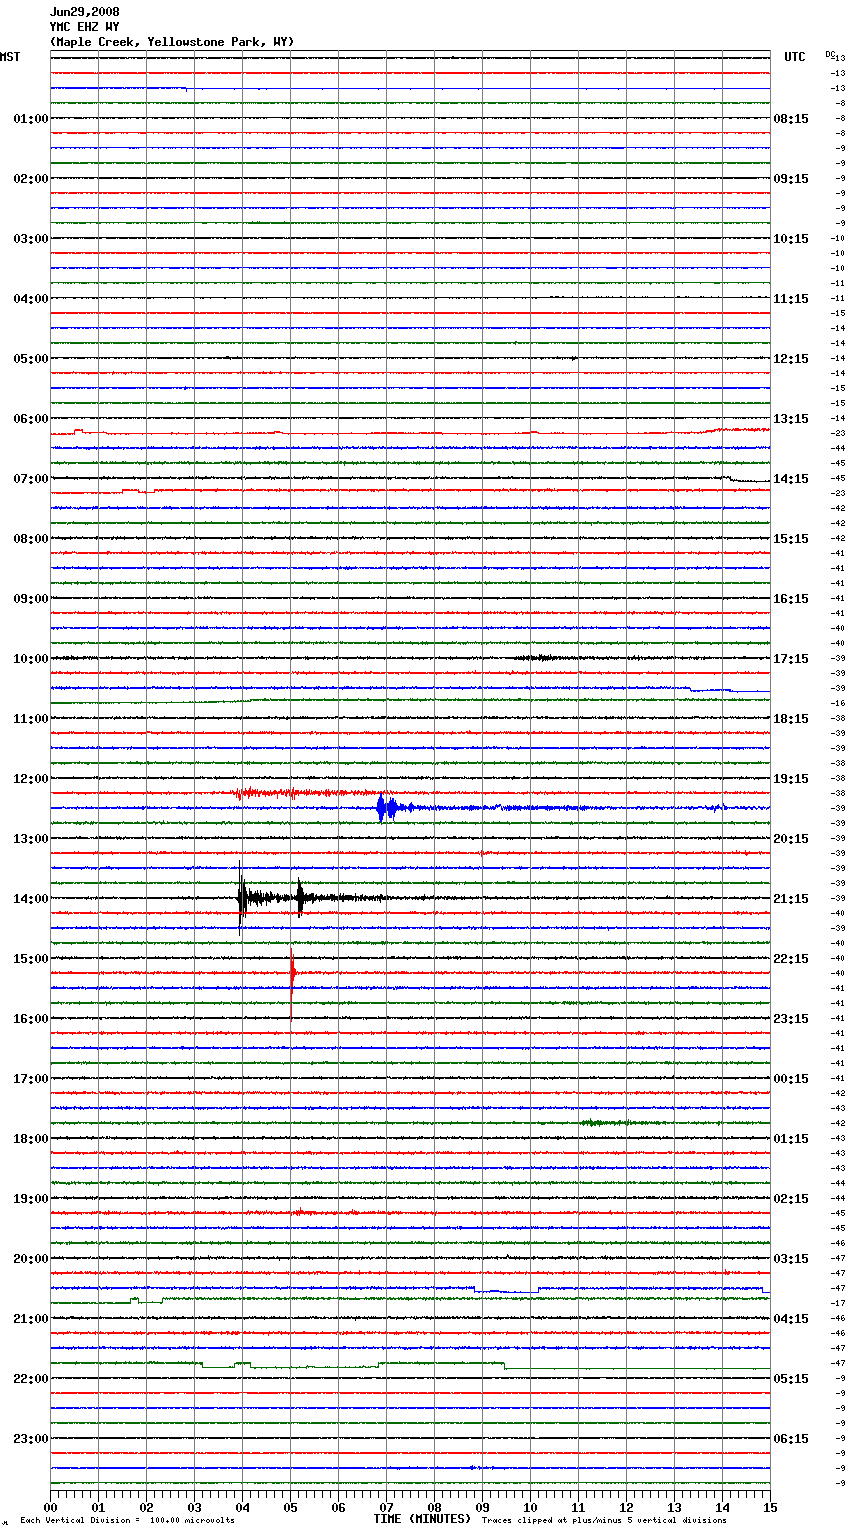Click the '23:15' UTC row label
The height and width of the screenshot is (1534, 850).
[x=791, y=1019]
